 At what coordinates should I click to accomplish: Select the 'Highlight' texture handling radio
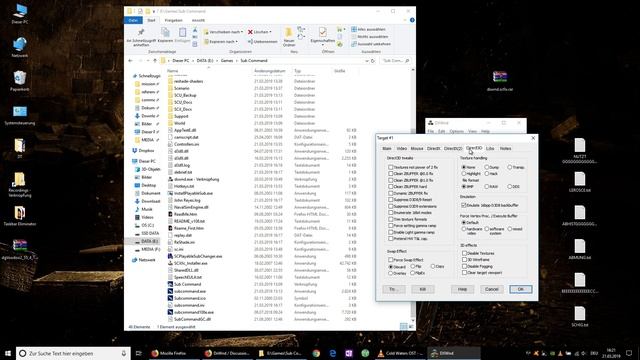point(464,174)
